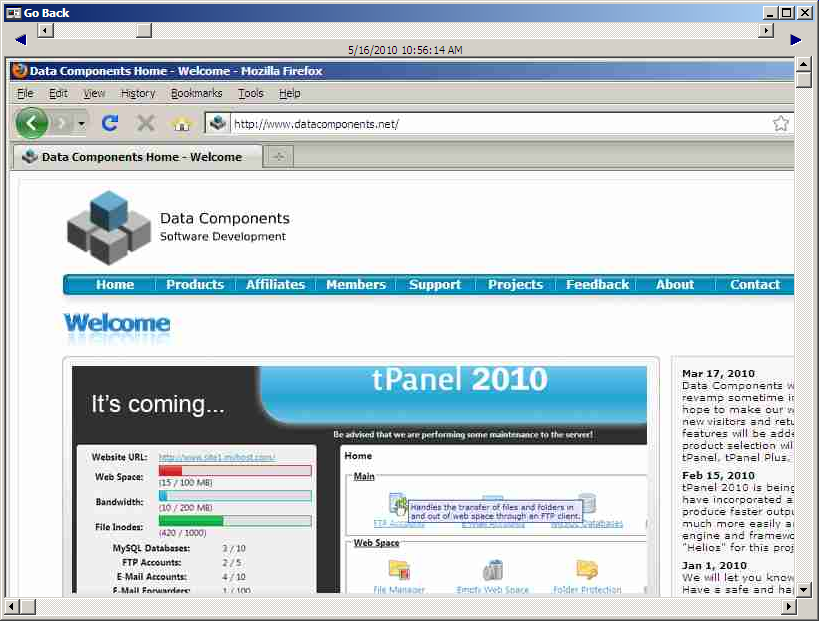This screenshot has height=621, width=819.
Task: Click the Go Back timeline slider thumb
Action: point(144,30)
